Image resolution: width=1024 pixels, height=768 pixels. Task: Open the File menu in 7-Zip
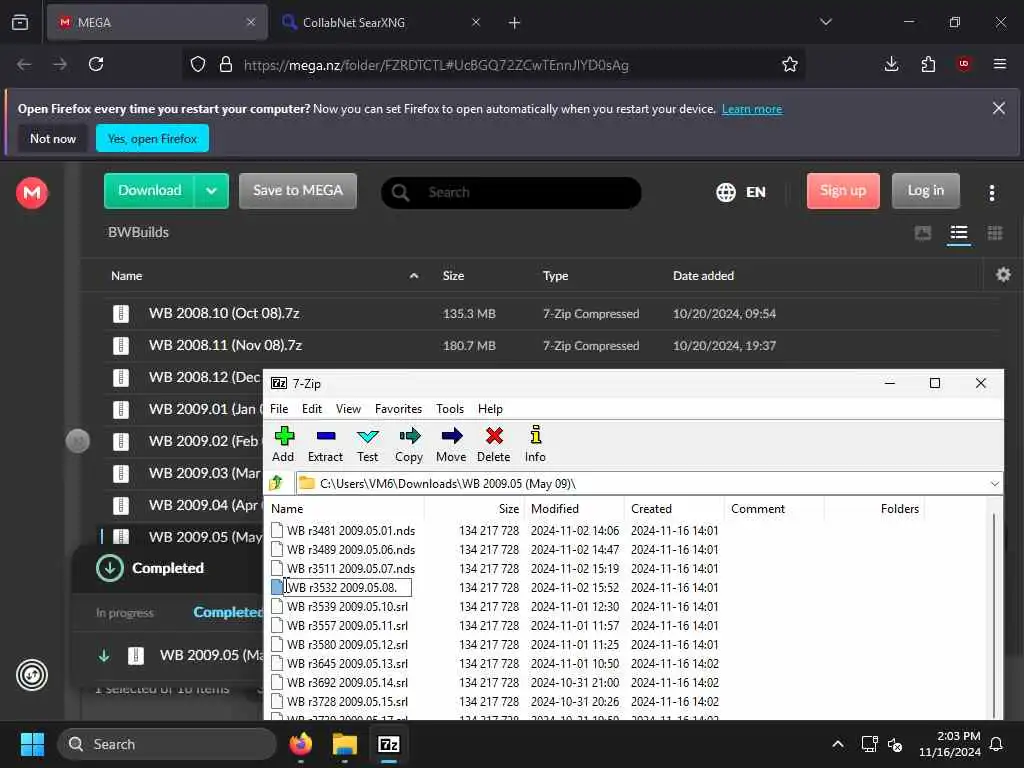[x=279, y=409]
